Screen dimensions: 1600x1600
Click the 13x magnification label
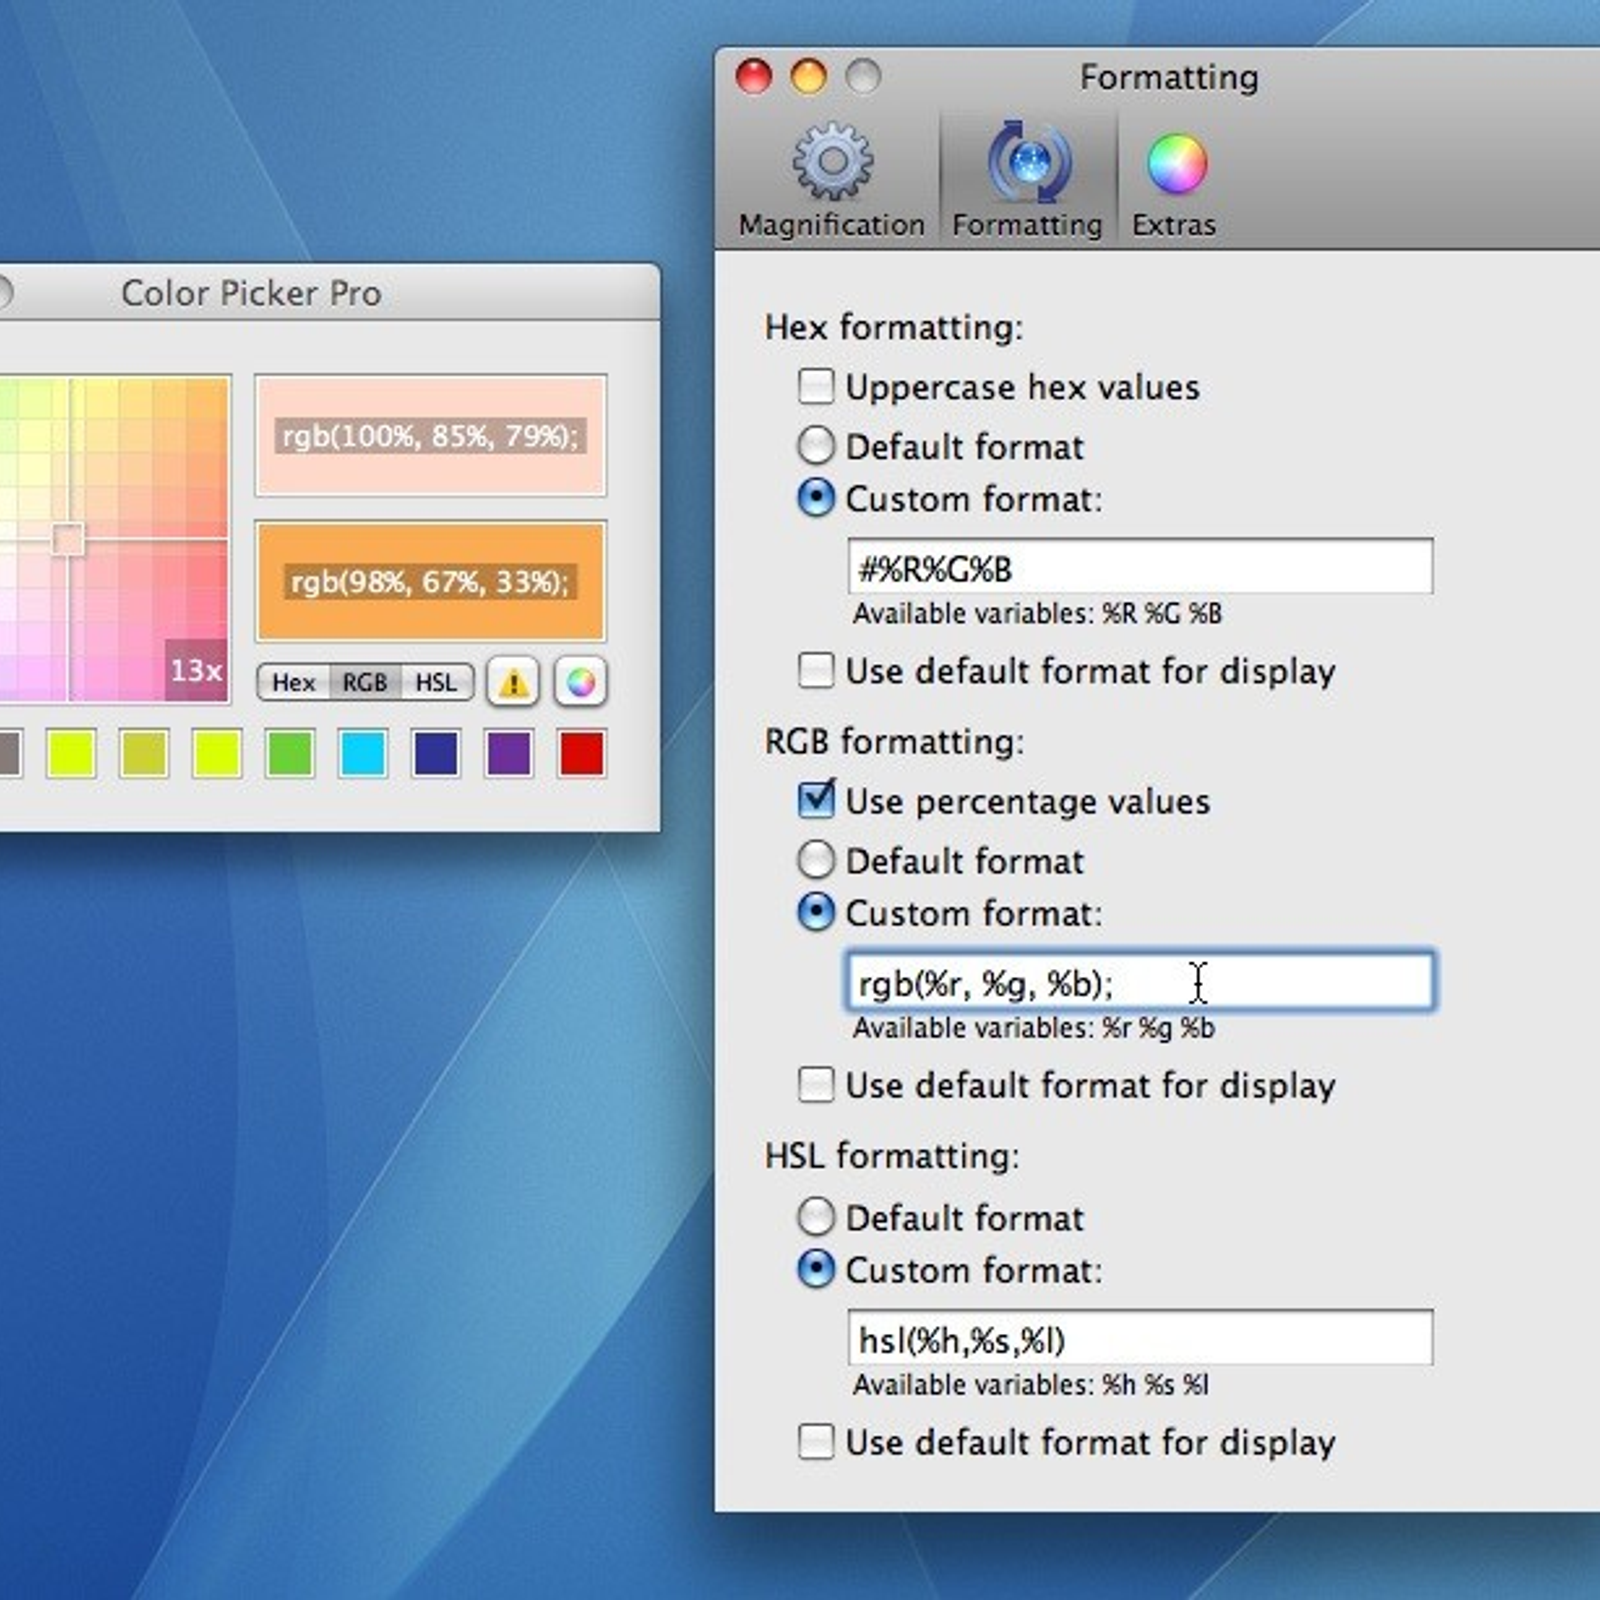tap(196, 670)
